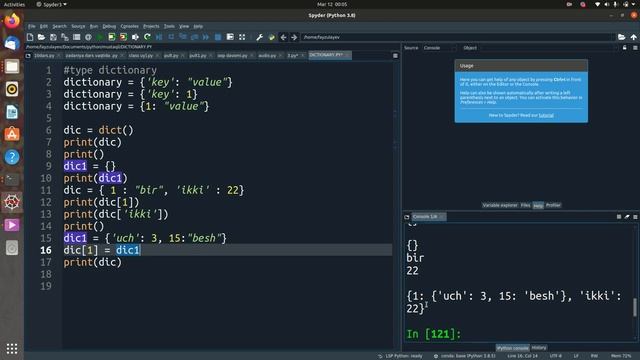Click the Debug file icon
Image resolution: width=640 pixels, height=360 pixels.
159,37
